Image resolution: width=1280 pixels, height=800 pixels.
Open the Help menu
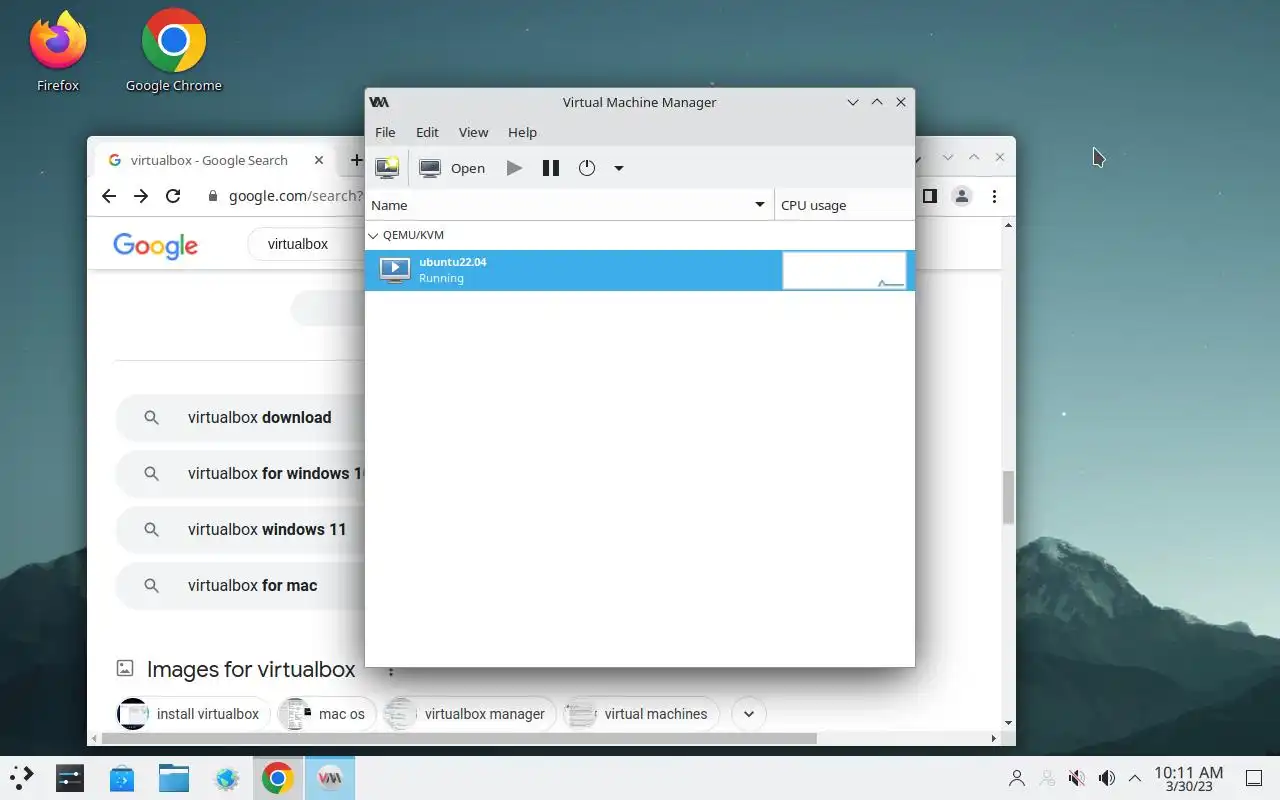pyautogui.click(x=522, y=132)
